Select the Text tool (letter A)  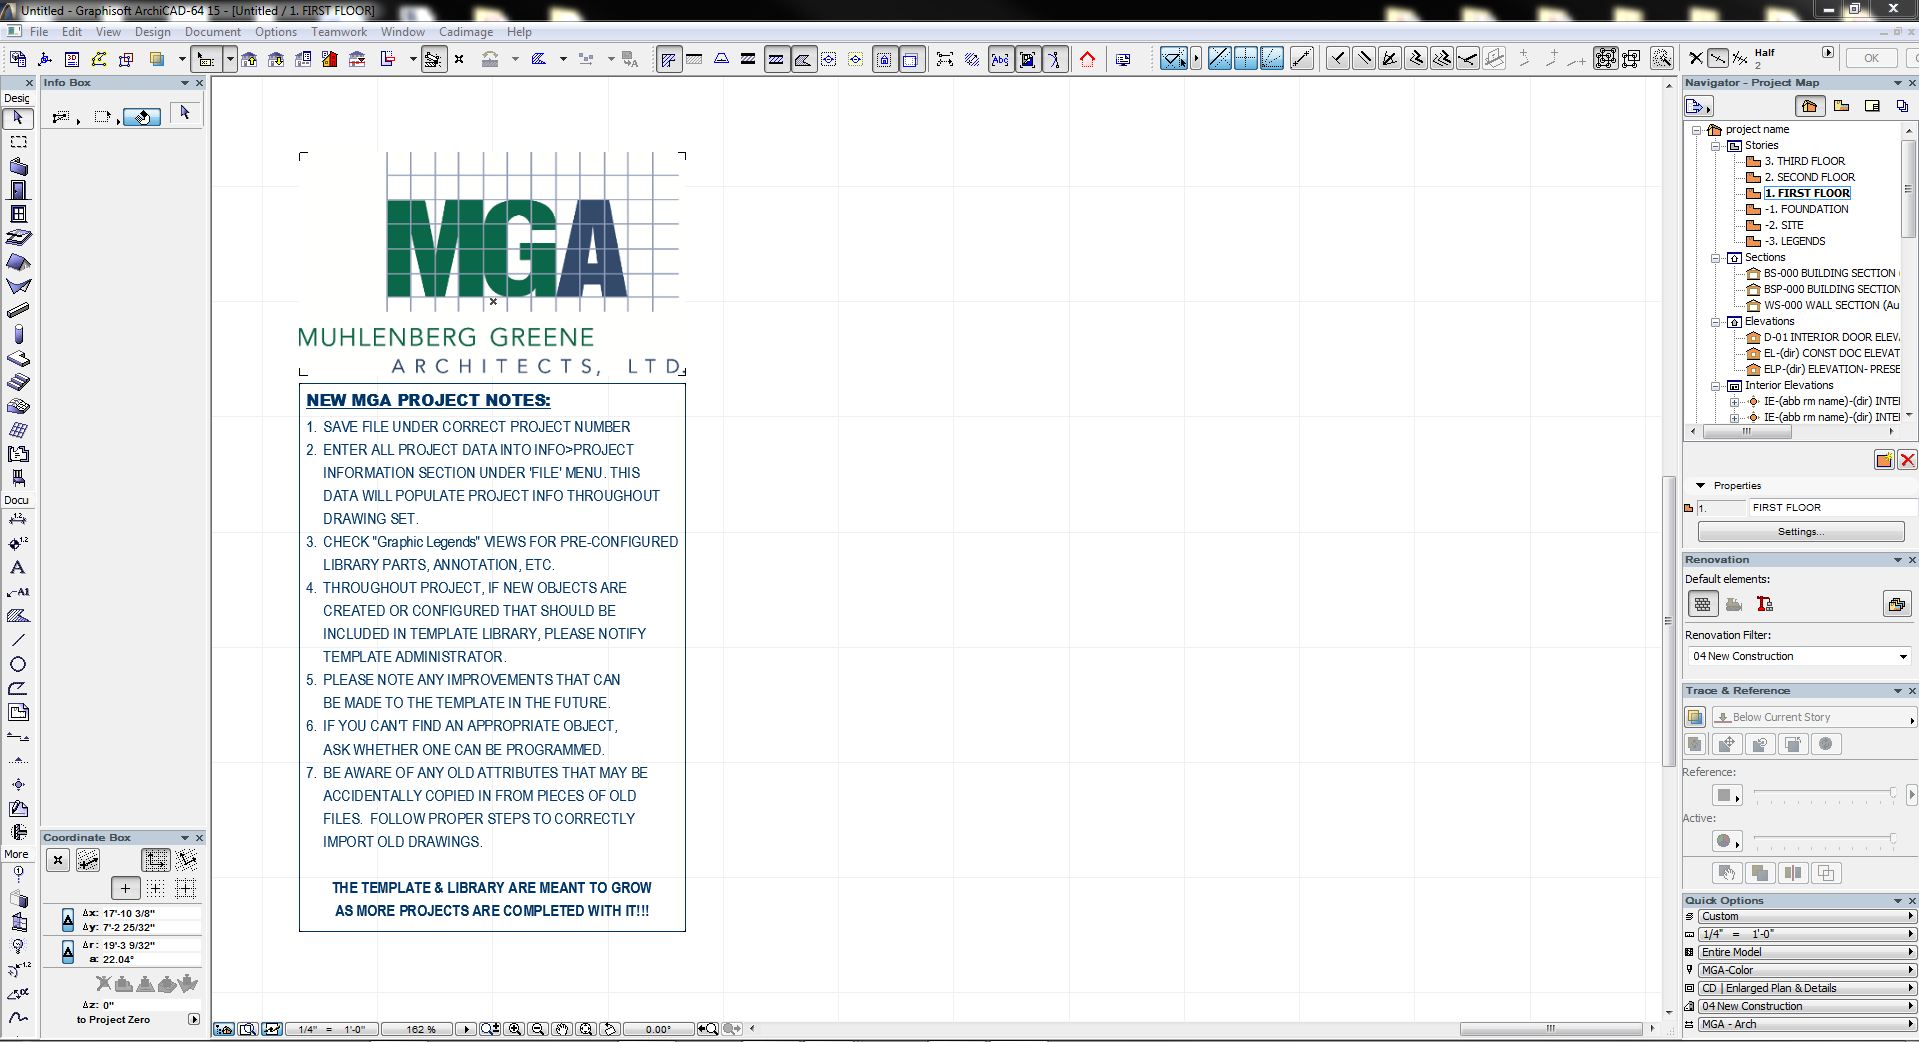(18, 567)
